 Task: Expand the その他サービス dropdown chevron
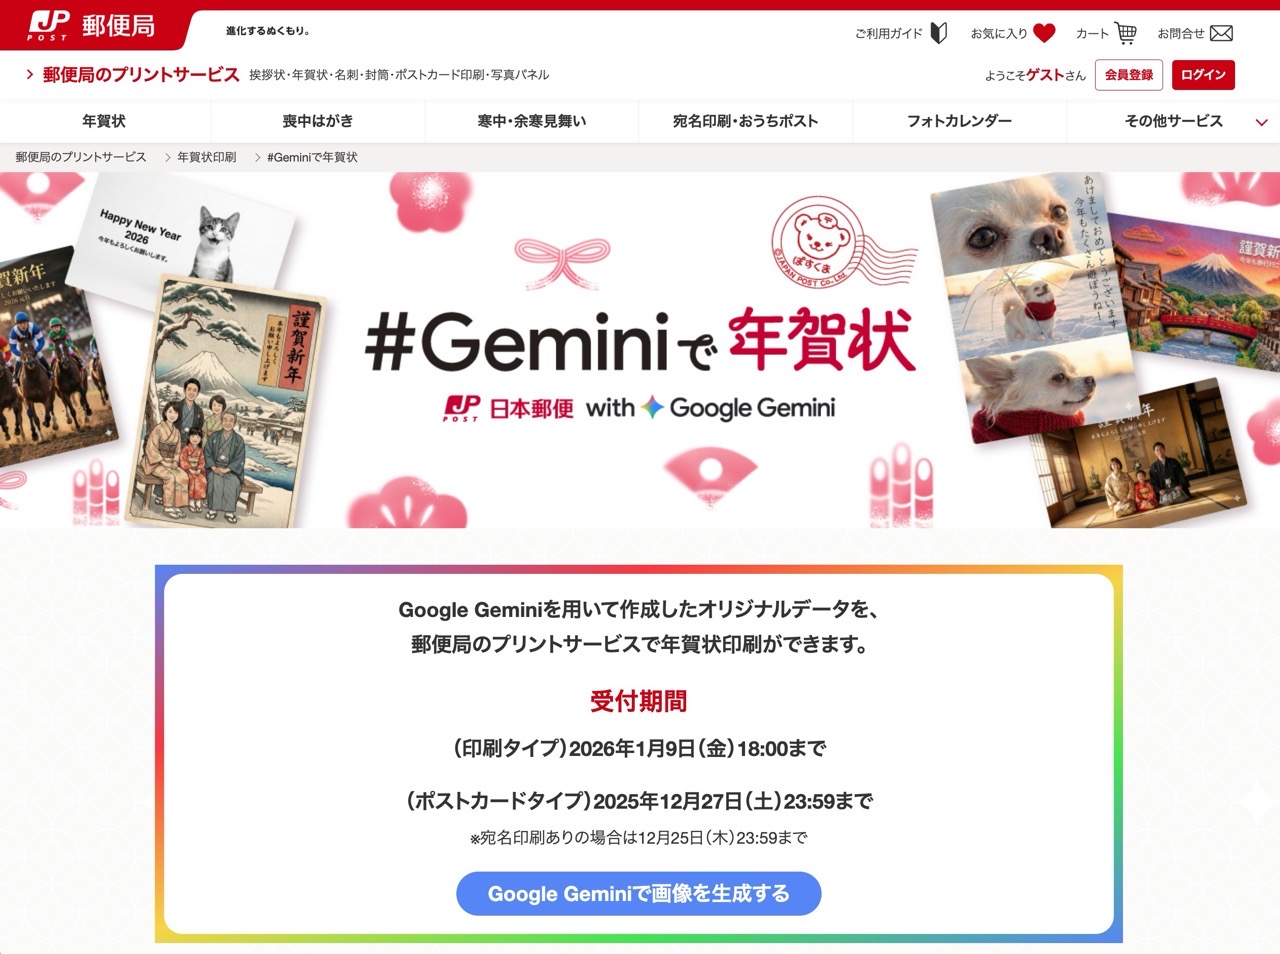tap(1261, 122)
